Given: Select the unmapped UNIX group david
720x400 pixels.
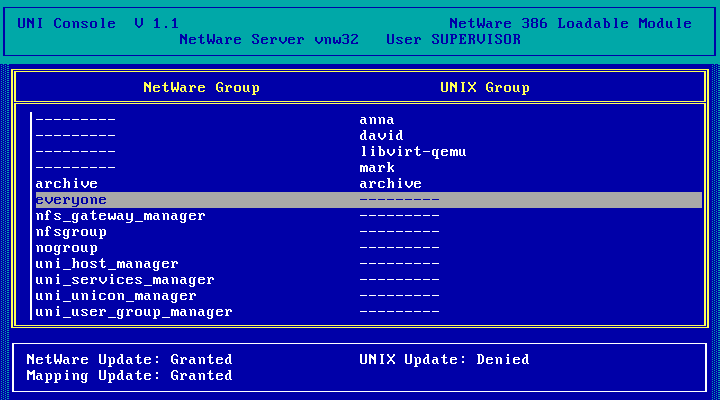Looking at the screenshot, I should point(381,136).
